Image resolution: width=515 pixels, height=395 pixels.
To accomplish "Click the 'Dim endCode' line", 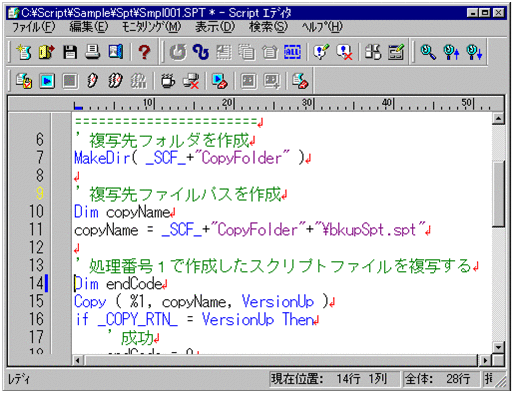I will 121,284.
